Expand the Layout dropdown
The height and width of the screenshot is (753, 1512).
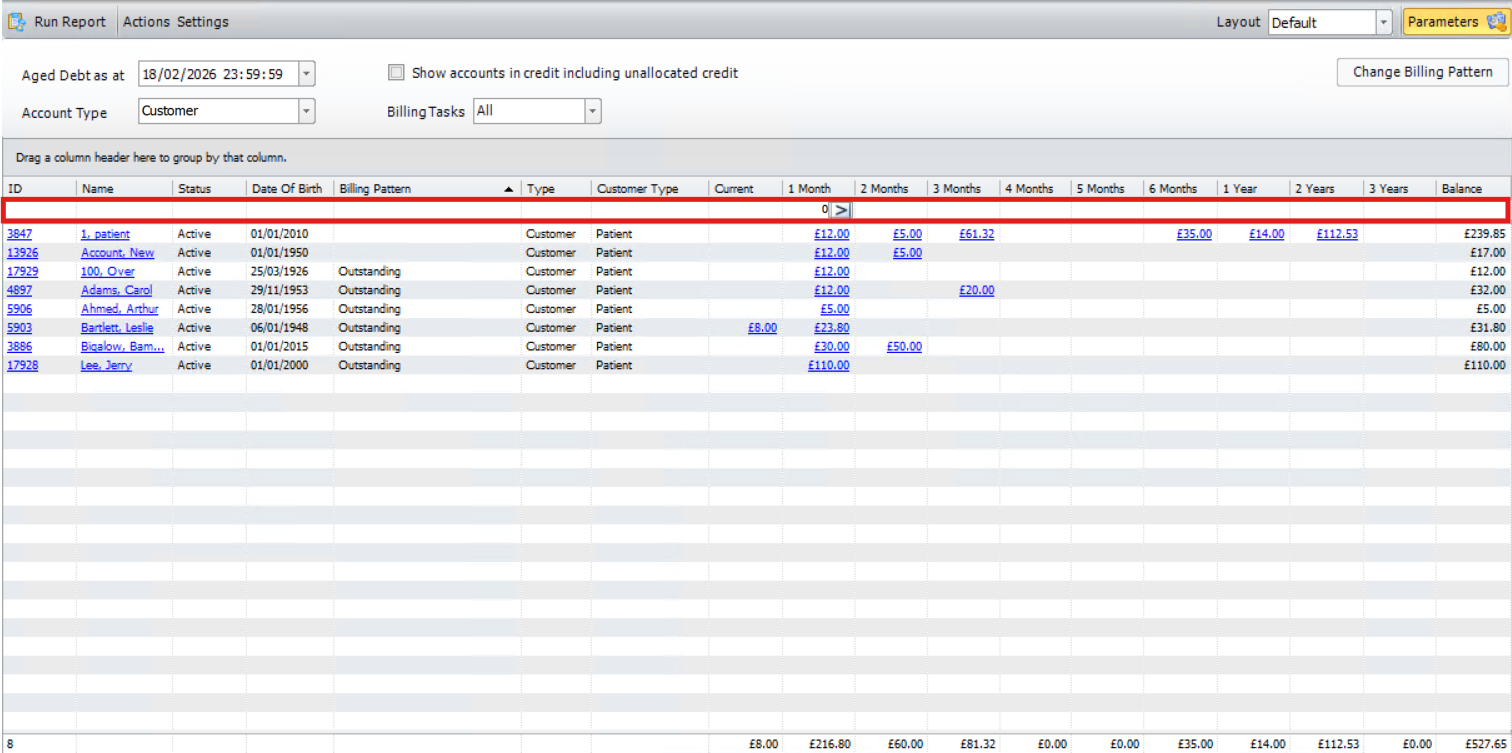coord(1383,22)
